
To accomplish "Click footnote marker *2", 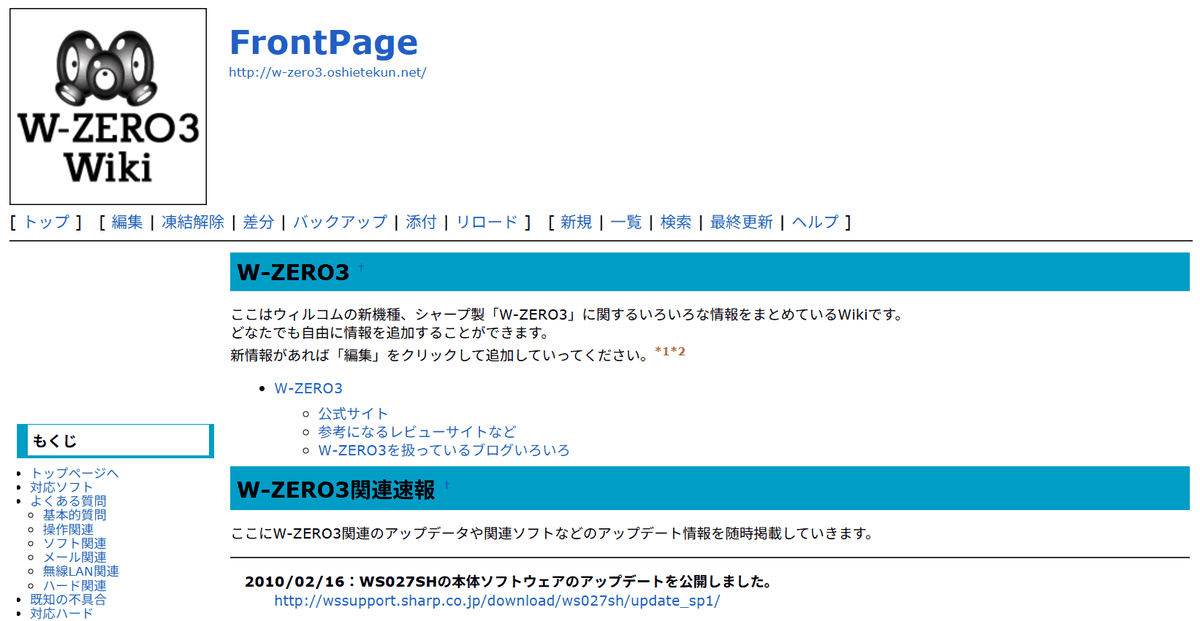I will pyautogui.click(x=678, y=352).
